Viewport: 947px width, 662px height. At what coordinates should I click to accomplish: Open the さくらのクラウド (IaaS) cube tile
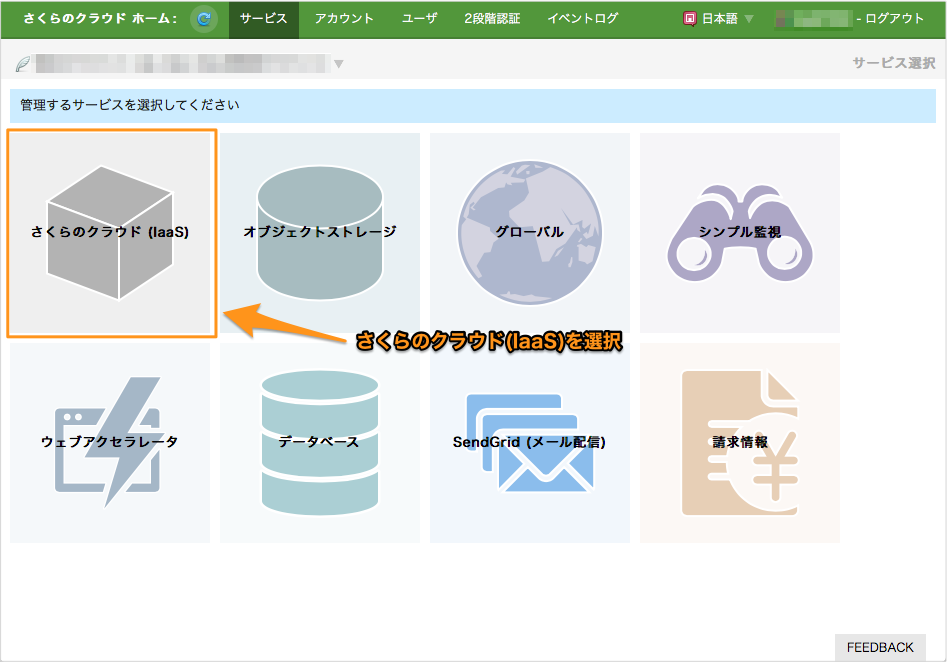coord(110,233)
